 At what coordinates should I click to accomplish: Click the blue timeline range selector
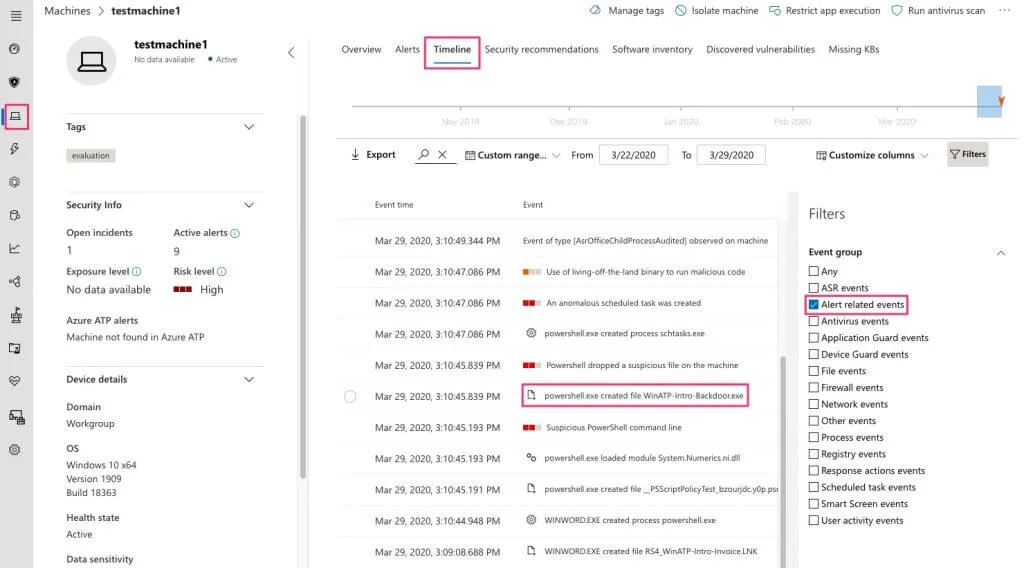point(989,101)
